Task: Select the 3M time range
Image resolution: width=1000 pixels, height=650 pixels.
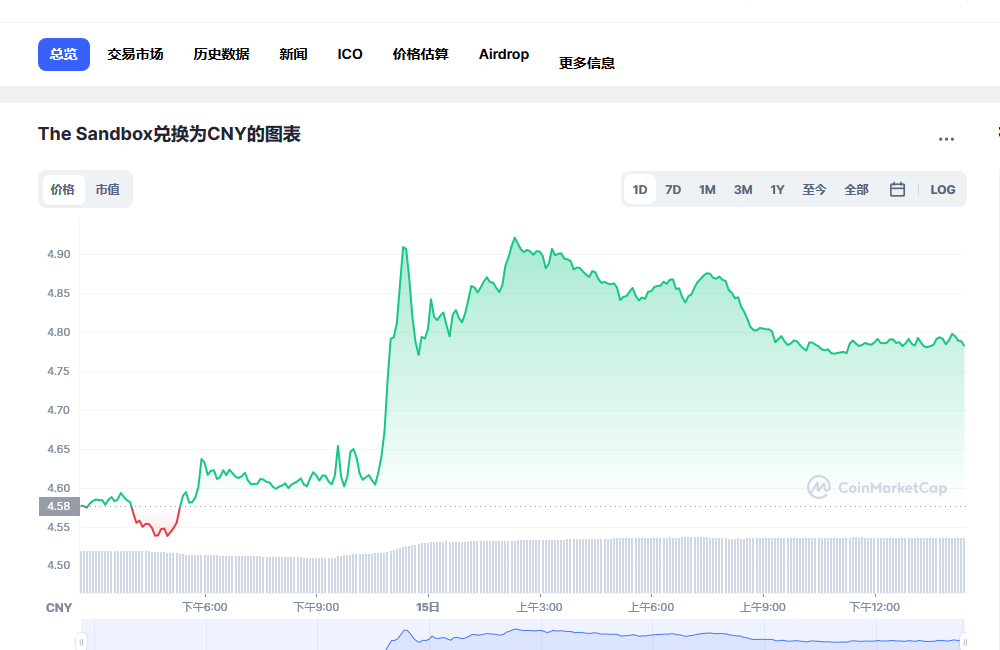Action: [743, 189]
